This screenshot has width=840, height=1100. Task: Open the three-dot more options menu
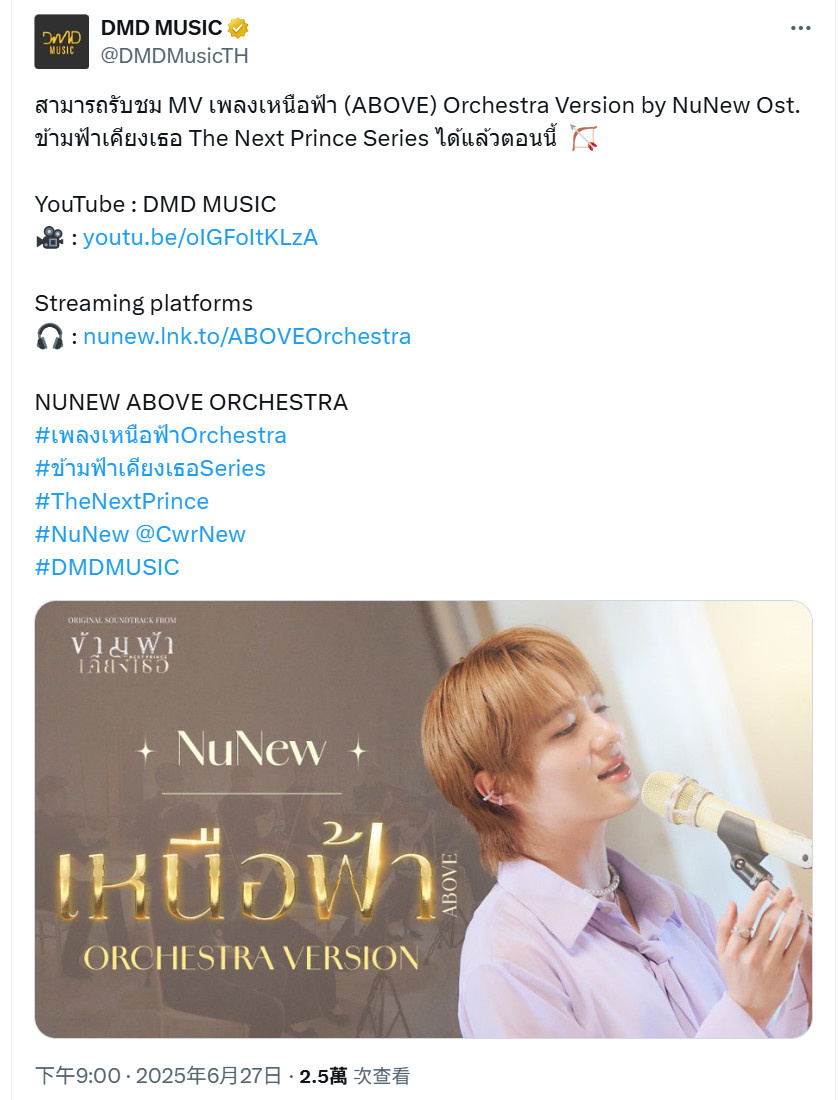click(800, 28)
